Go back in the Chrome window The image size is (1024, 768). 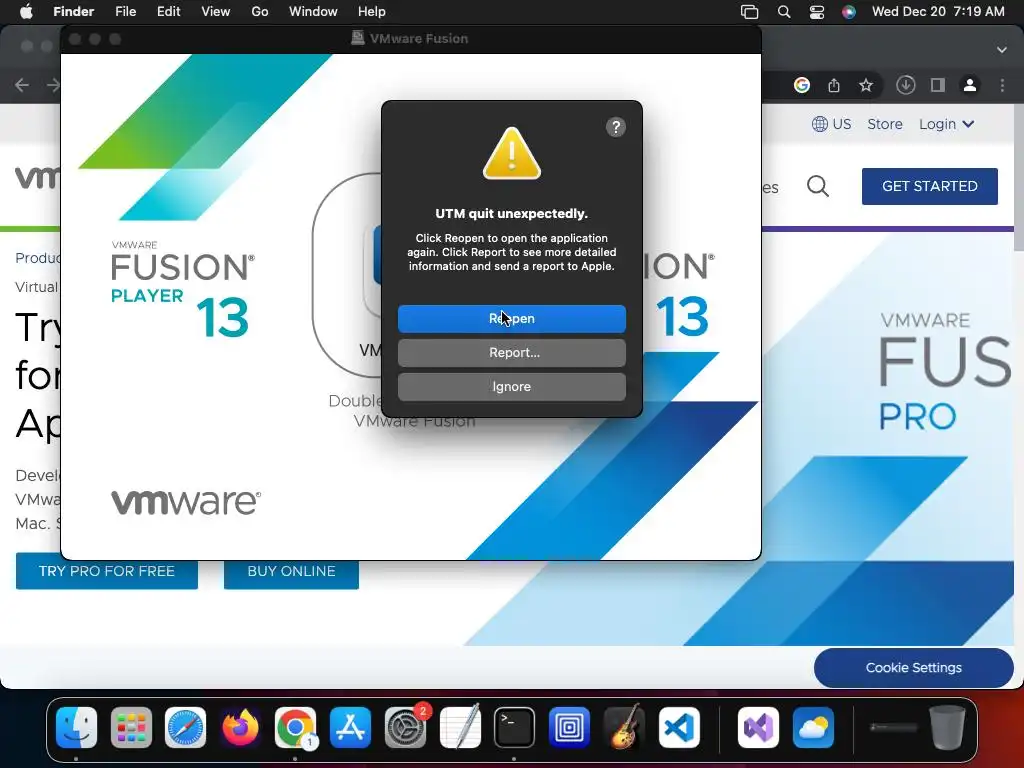tap(22, 85)
